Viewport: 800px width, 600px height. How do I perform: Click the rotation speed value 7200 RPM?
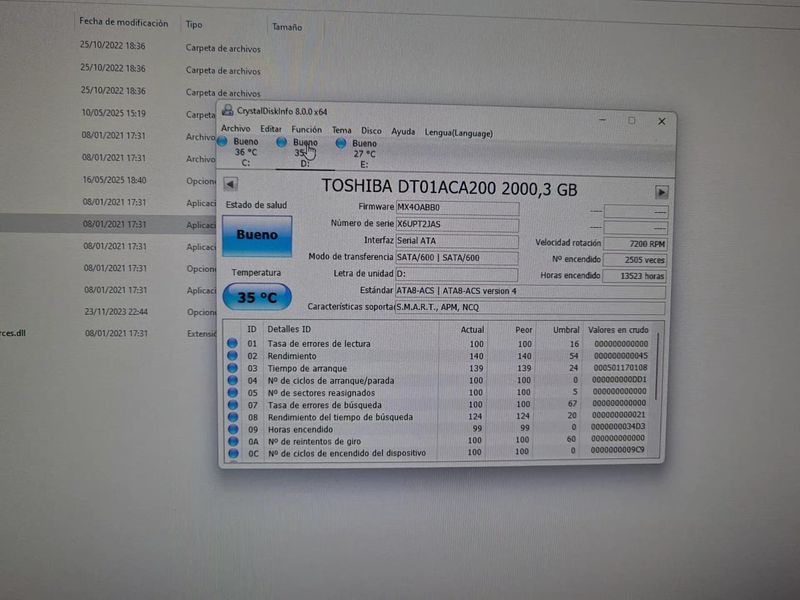(x=635, y=244)
